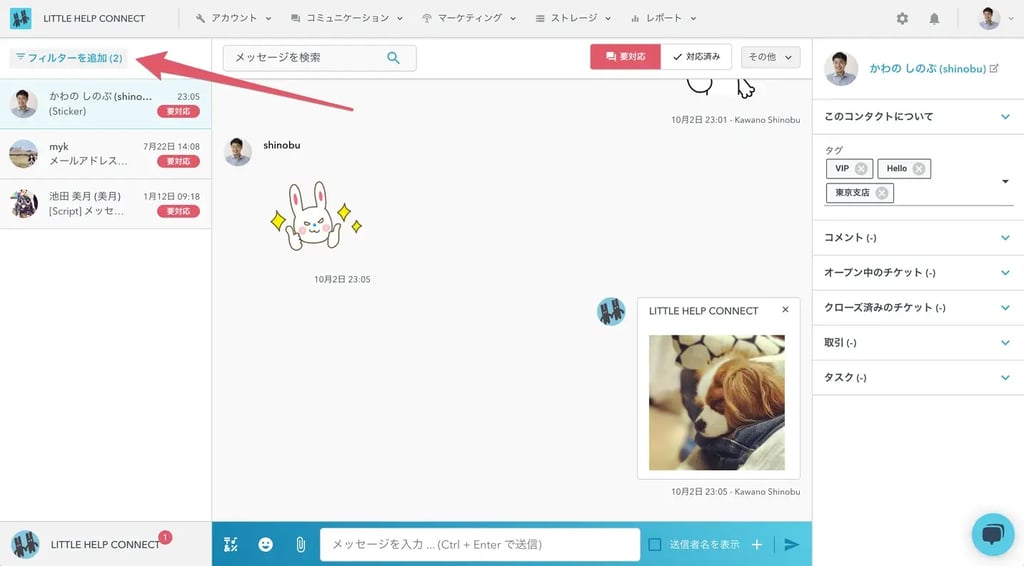Toggle the 対応済み status filter
1024x566 pixels.
(x=696, y=57)
